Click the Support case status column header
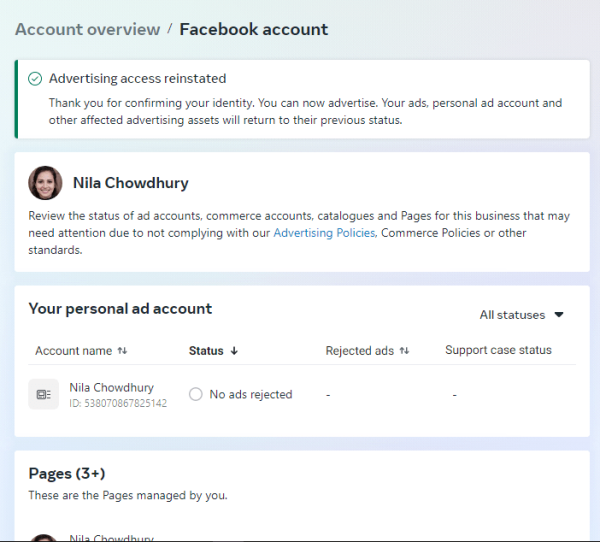Viewport: 600px width, 542px height. coord(498,350)
